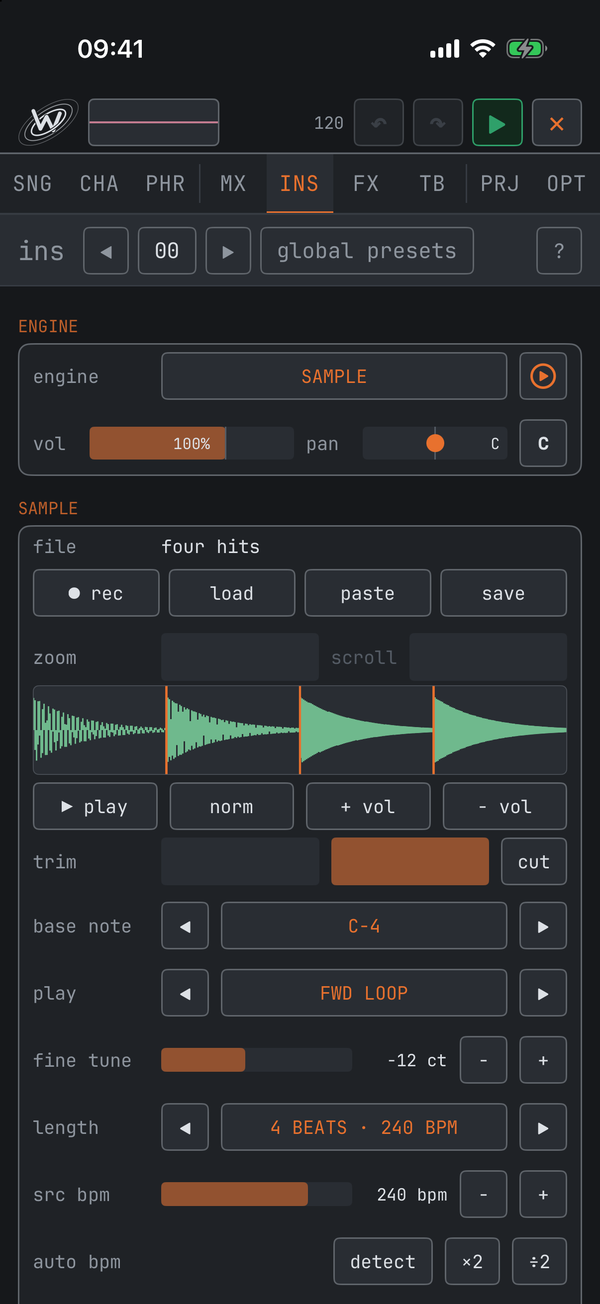Open the SAMPLE engine selector

[x=334, y=377]
